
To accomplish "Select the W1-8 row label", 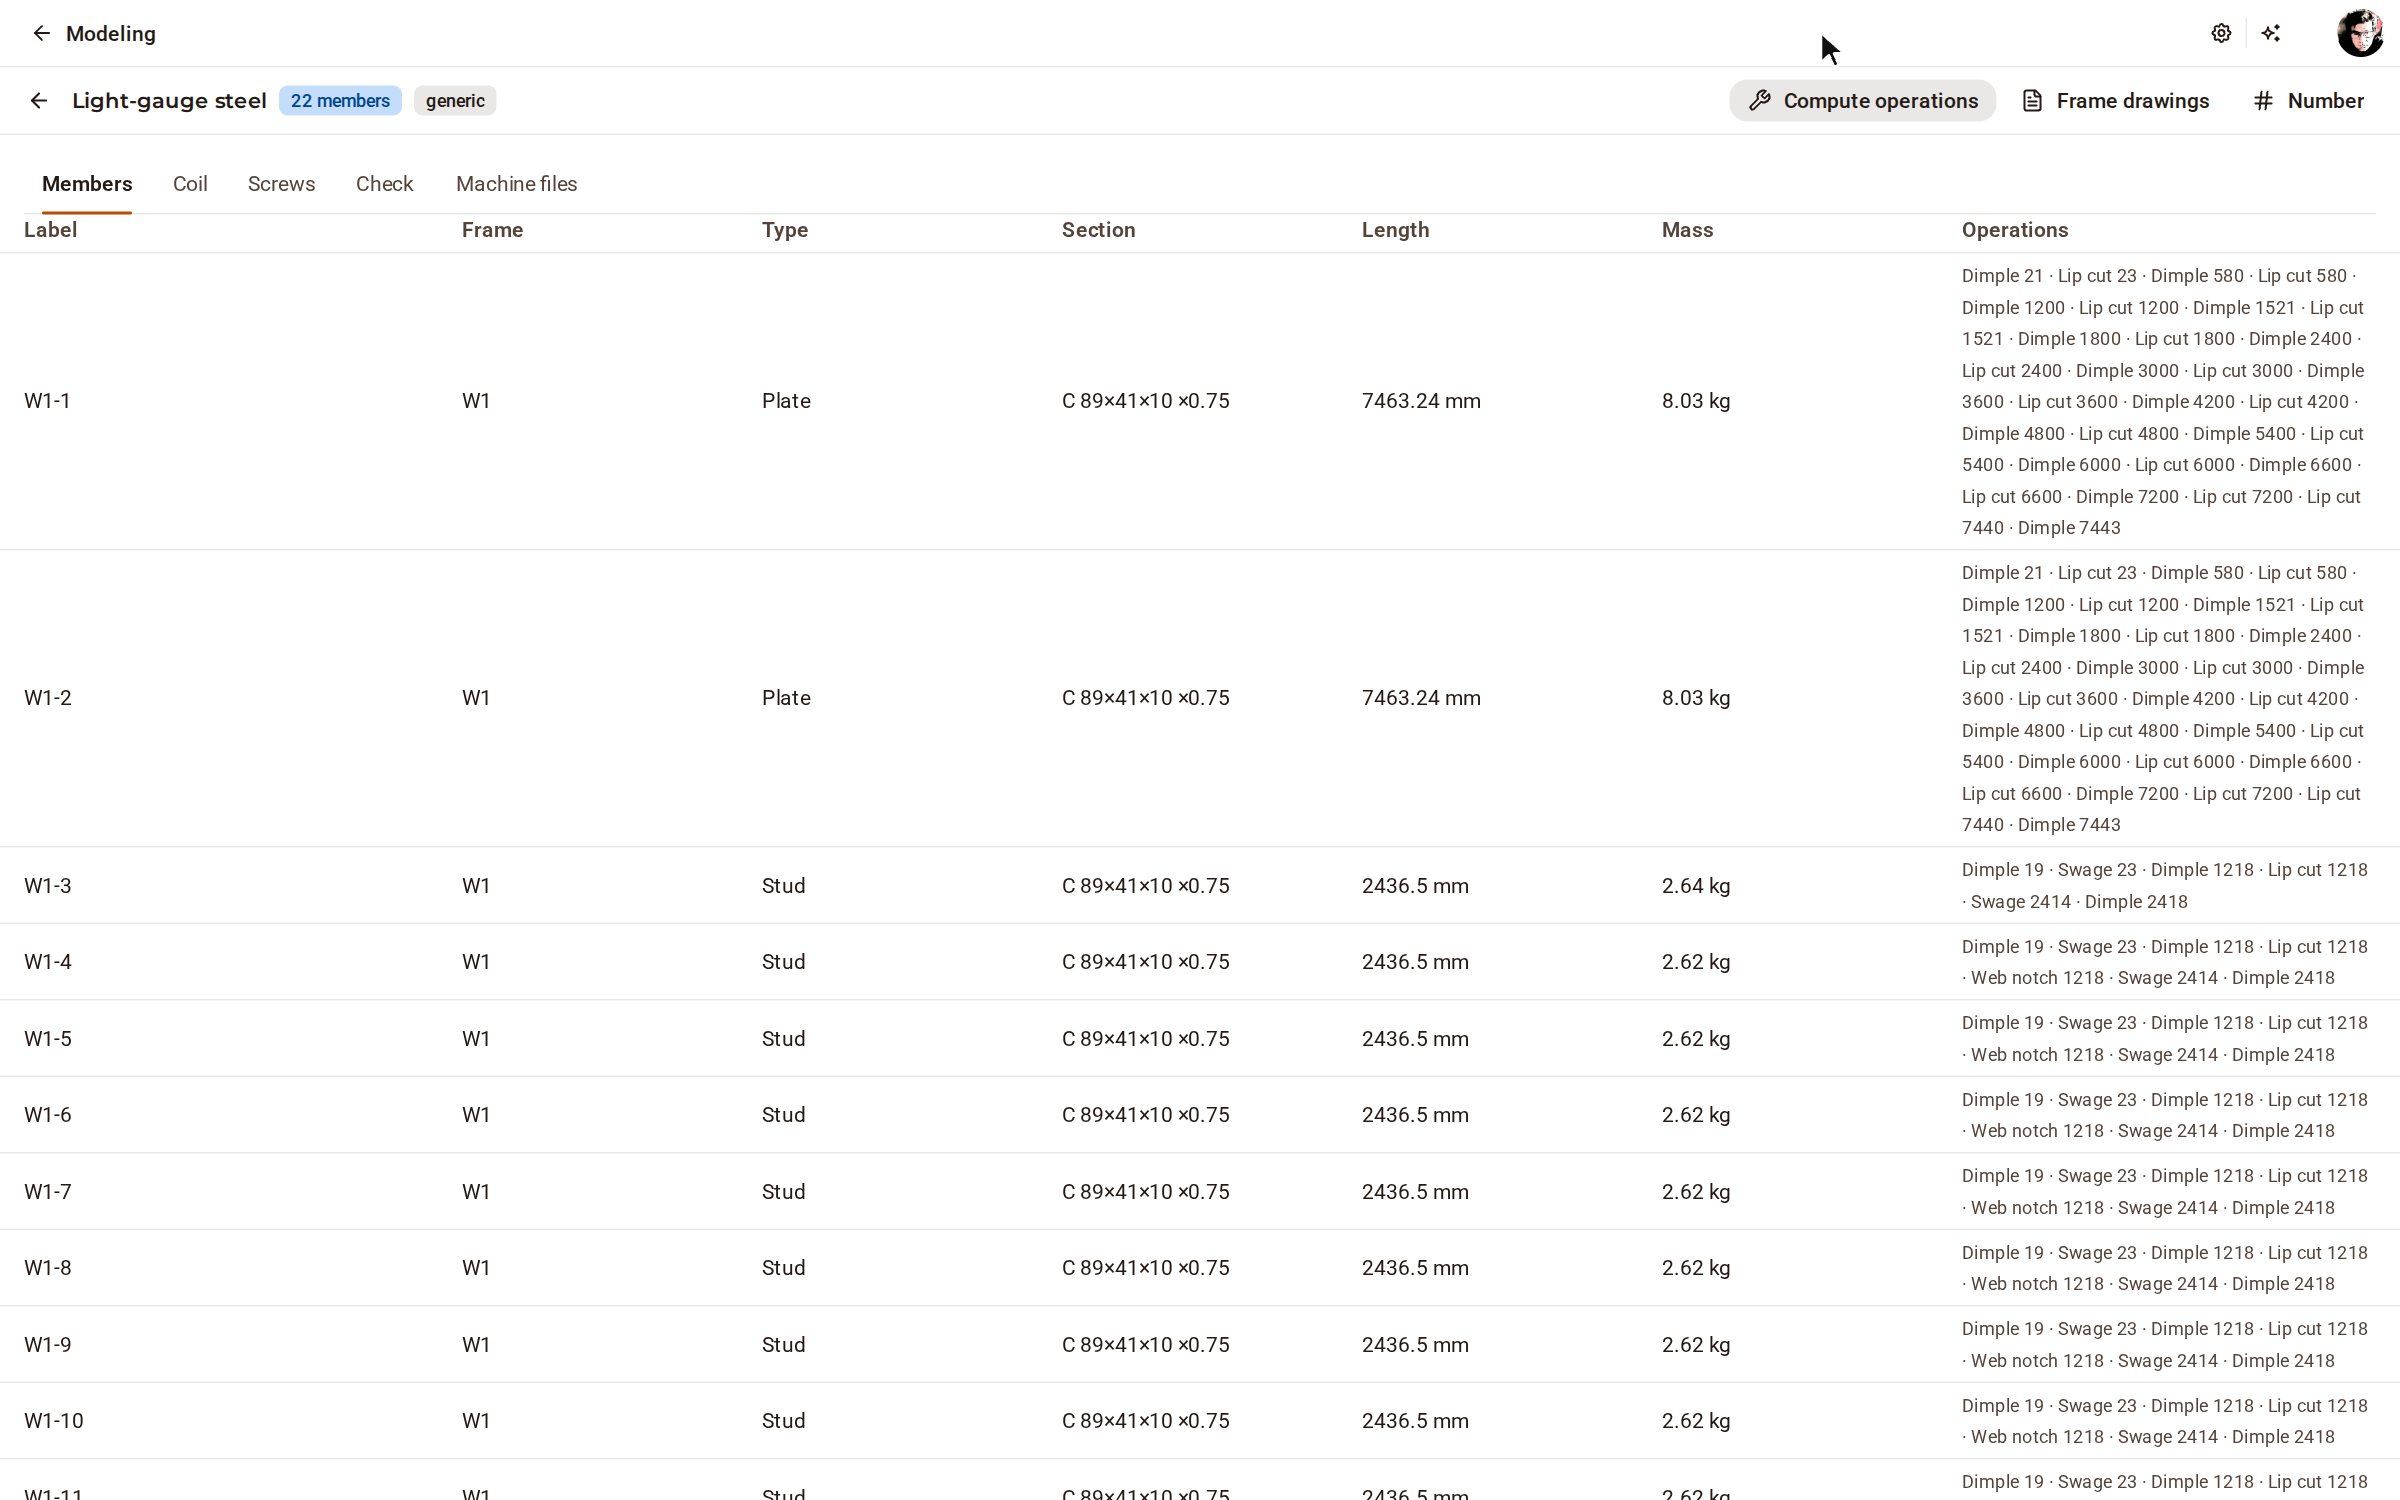I will 48,1268.
